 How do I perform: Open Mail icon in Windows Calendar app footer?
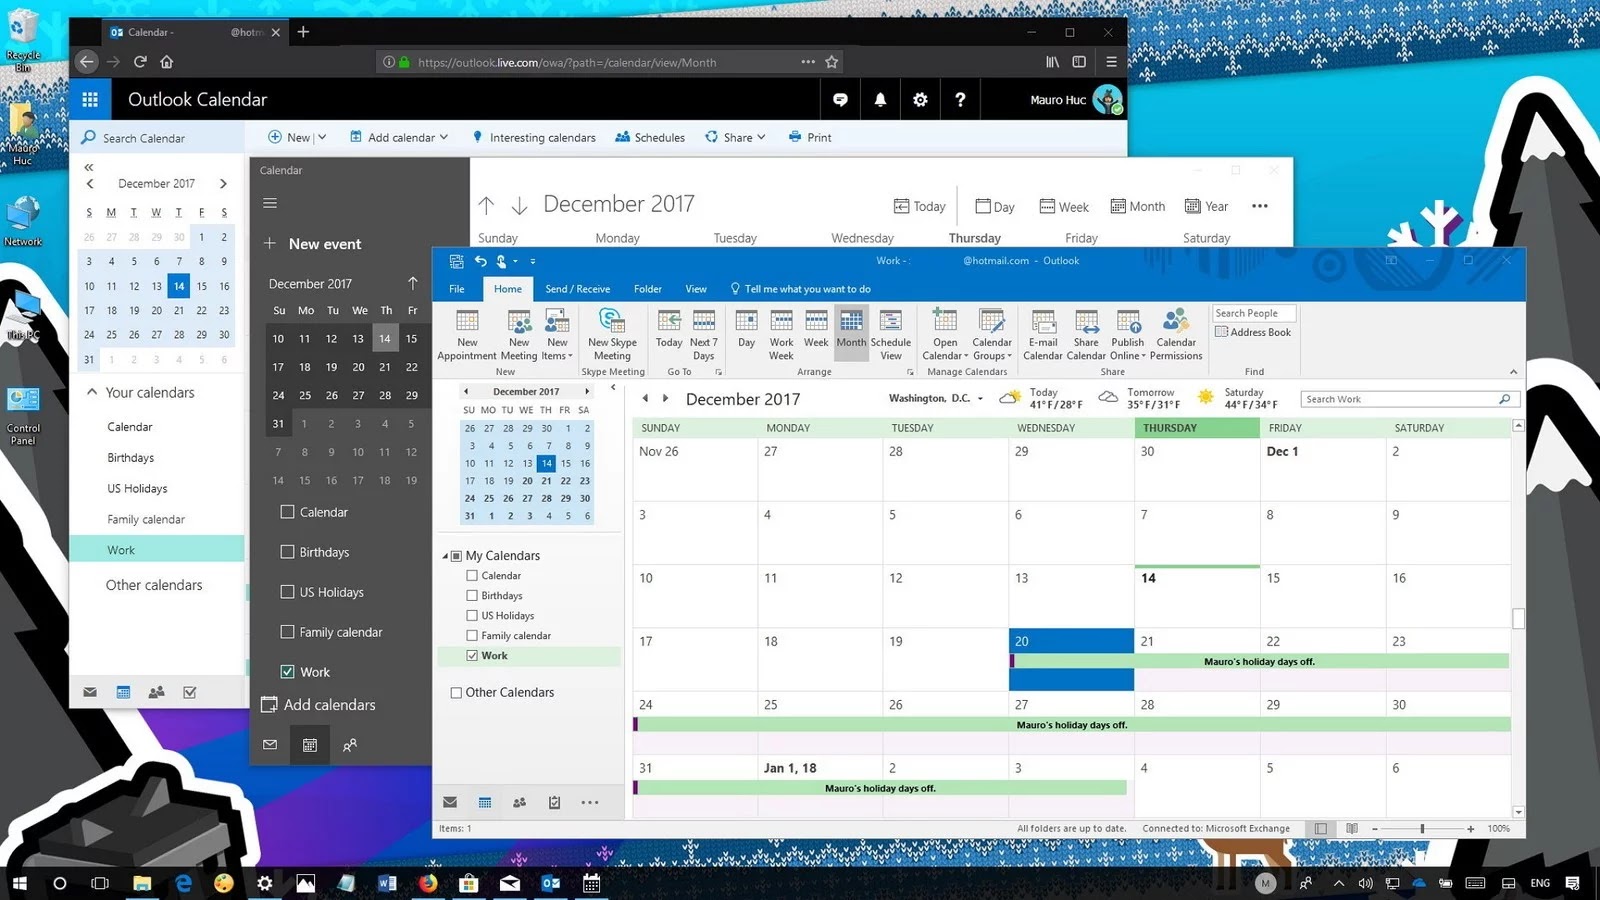click(x=270, y=745)
